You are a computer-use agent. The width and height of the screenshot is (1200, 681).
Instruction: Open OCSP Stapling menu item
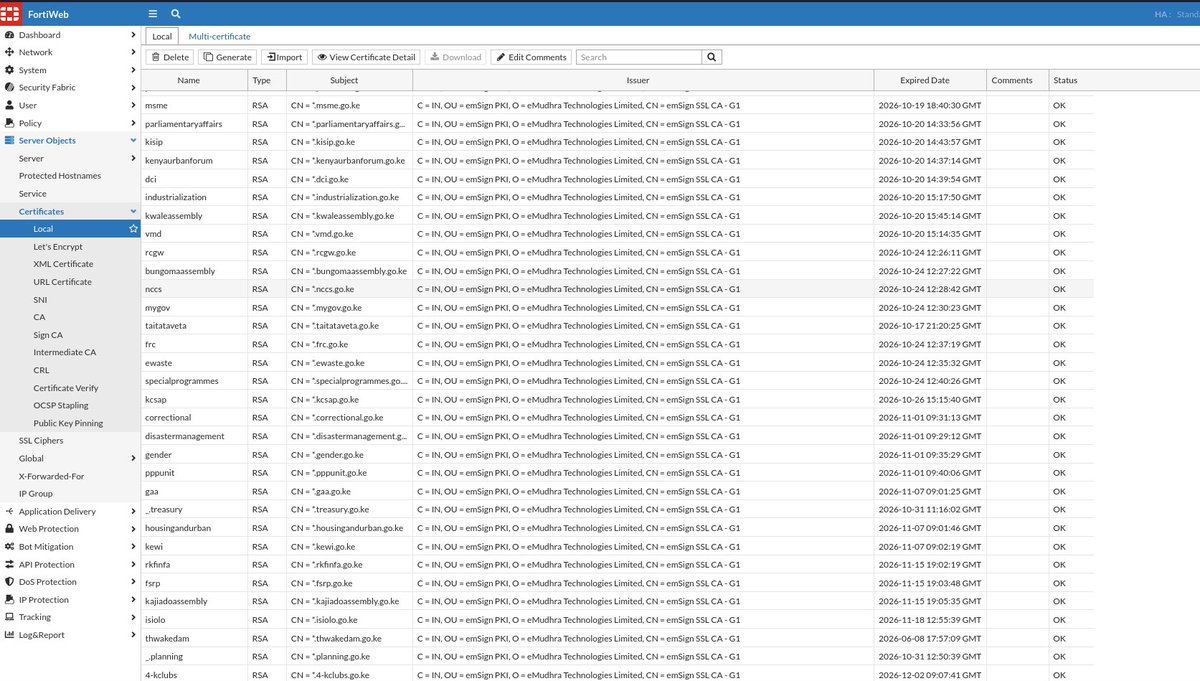tap(61, 405)
